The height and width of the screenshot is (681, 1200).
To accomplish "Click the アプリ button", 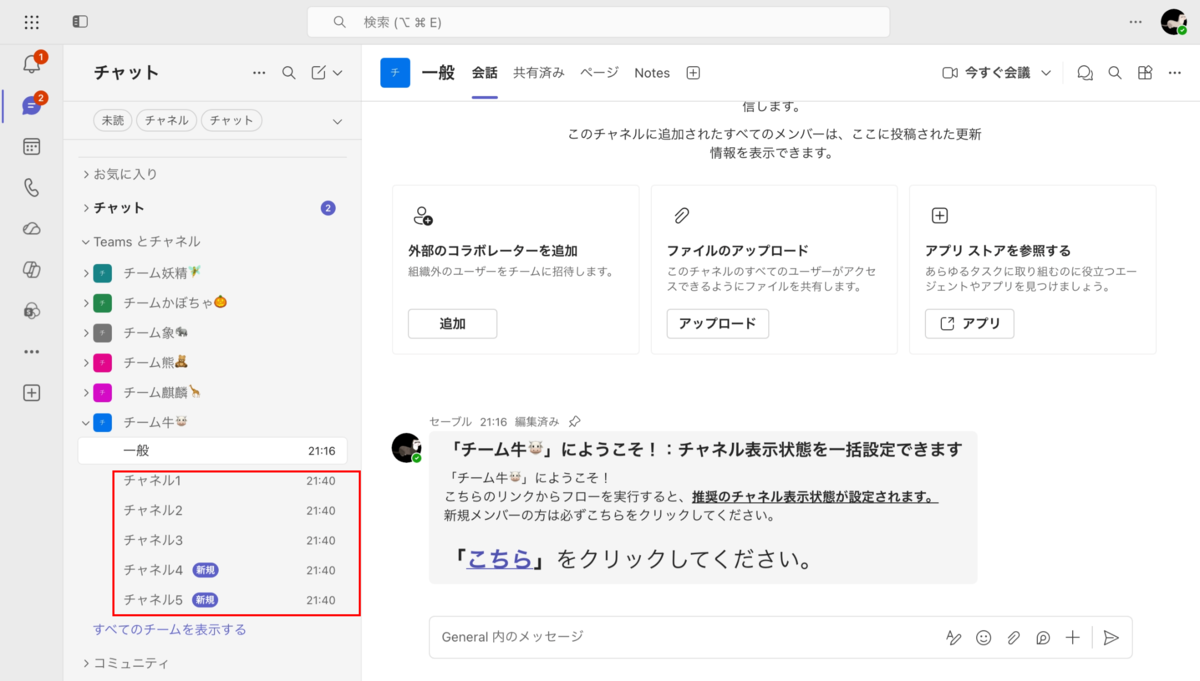I will pos(970,324).
